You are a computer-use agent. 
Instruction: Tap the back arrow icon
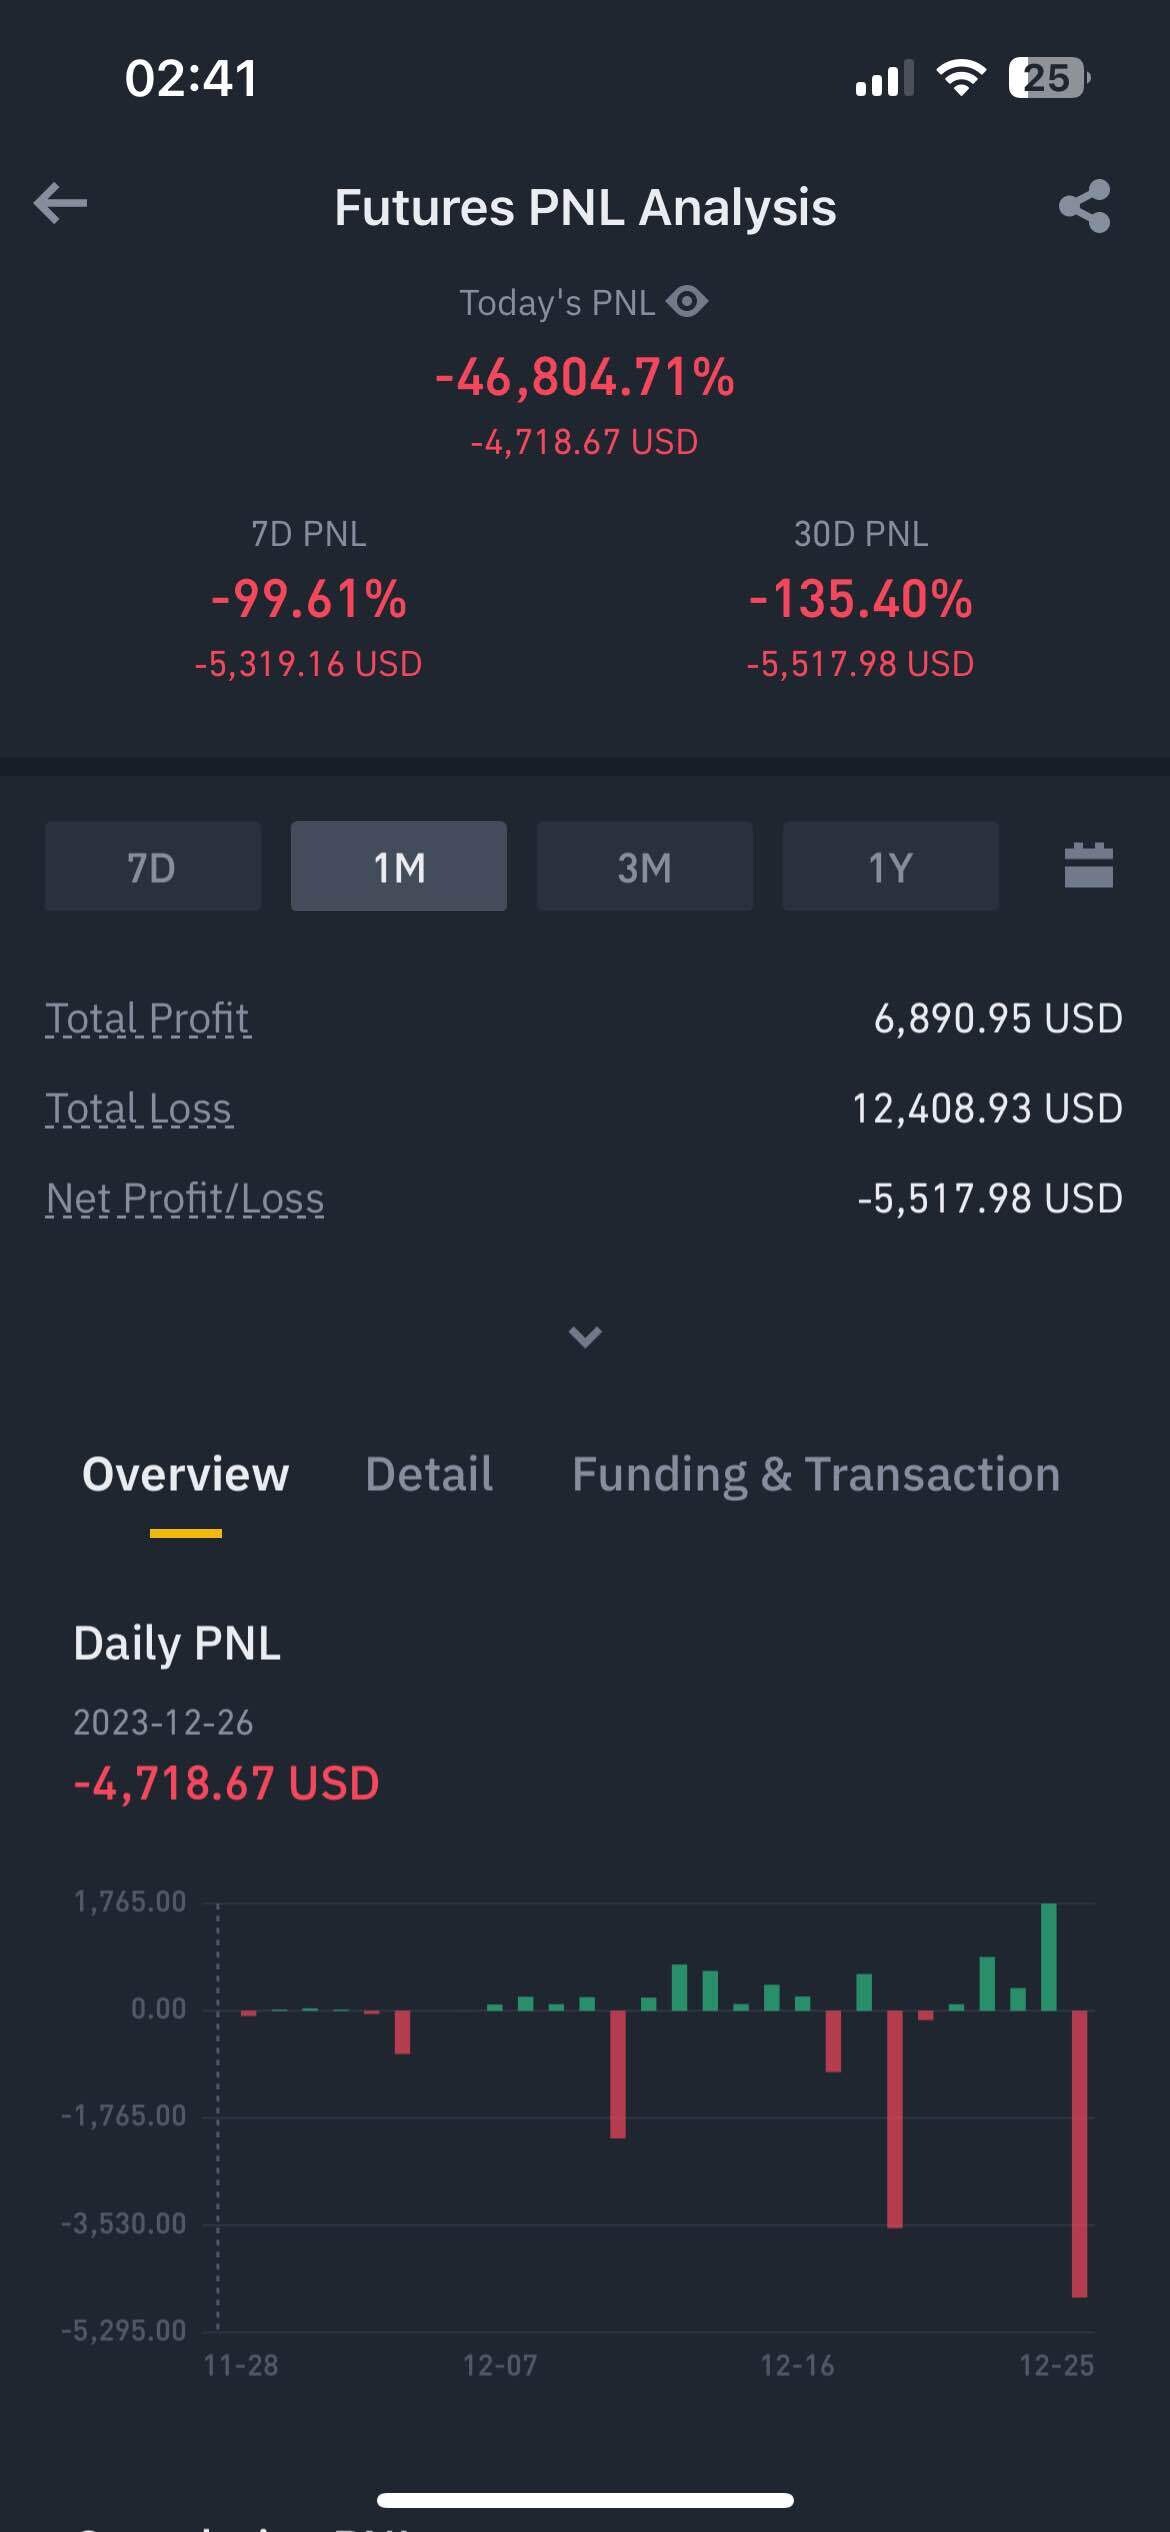point(61,204)
